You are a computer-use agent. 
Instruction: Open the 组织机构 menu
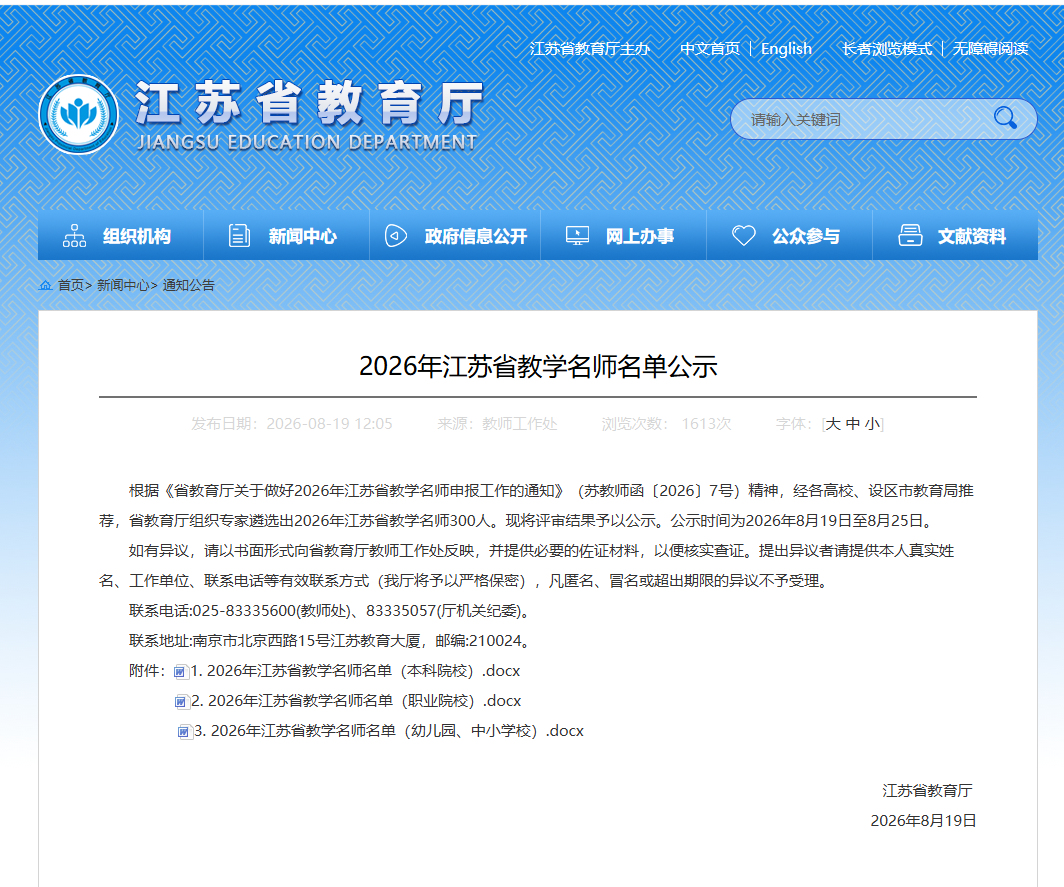[121, 235]
